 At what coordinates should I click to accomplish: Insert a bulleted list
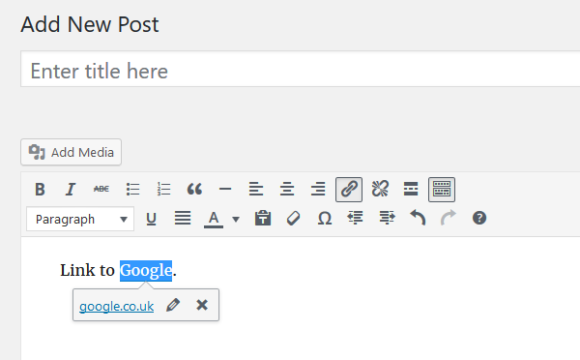point(132,189)
